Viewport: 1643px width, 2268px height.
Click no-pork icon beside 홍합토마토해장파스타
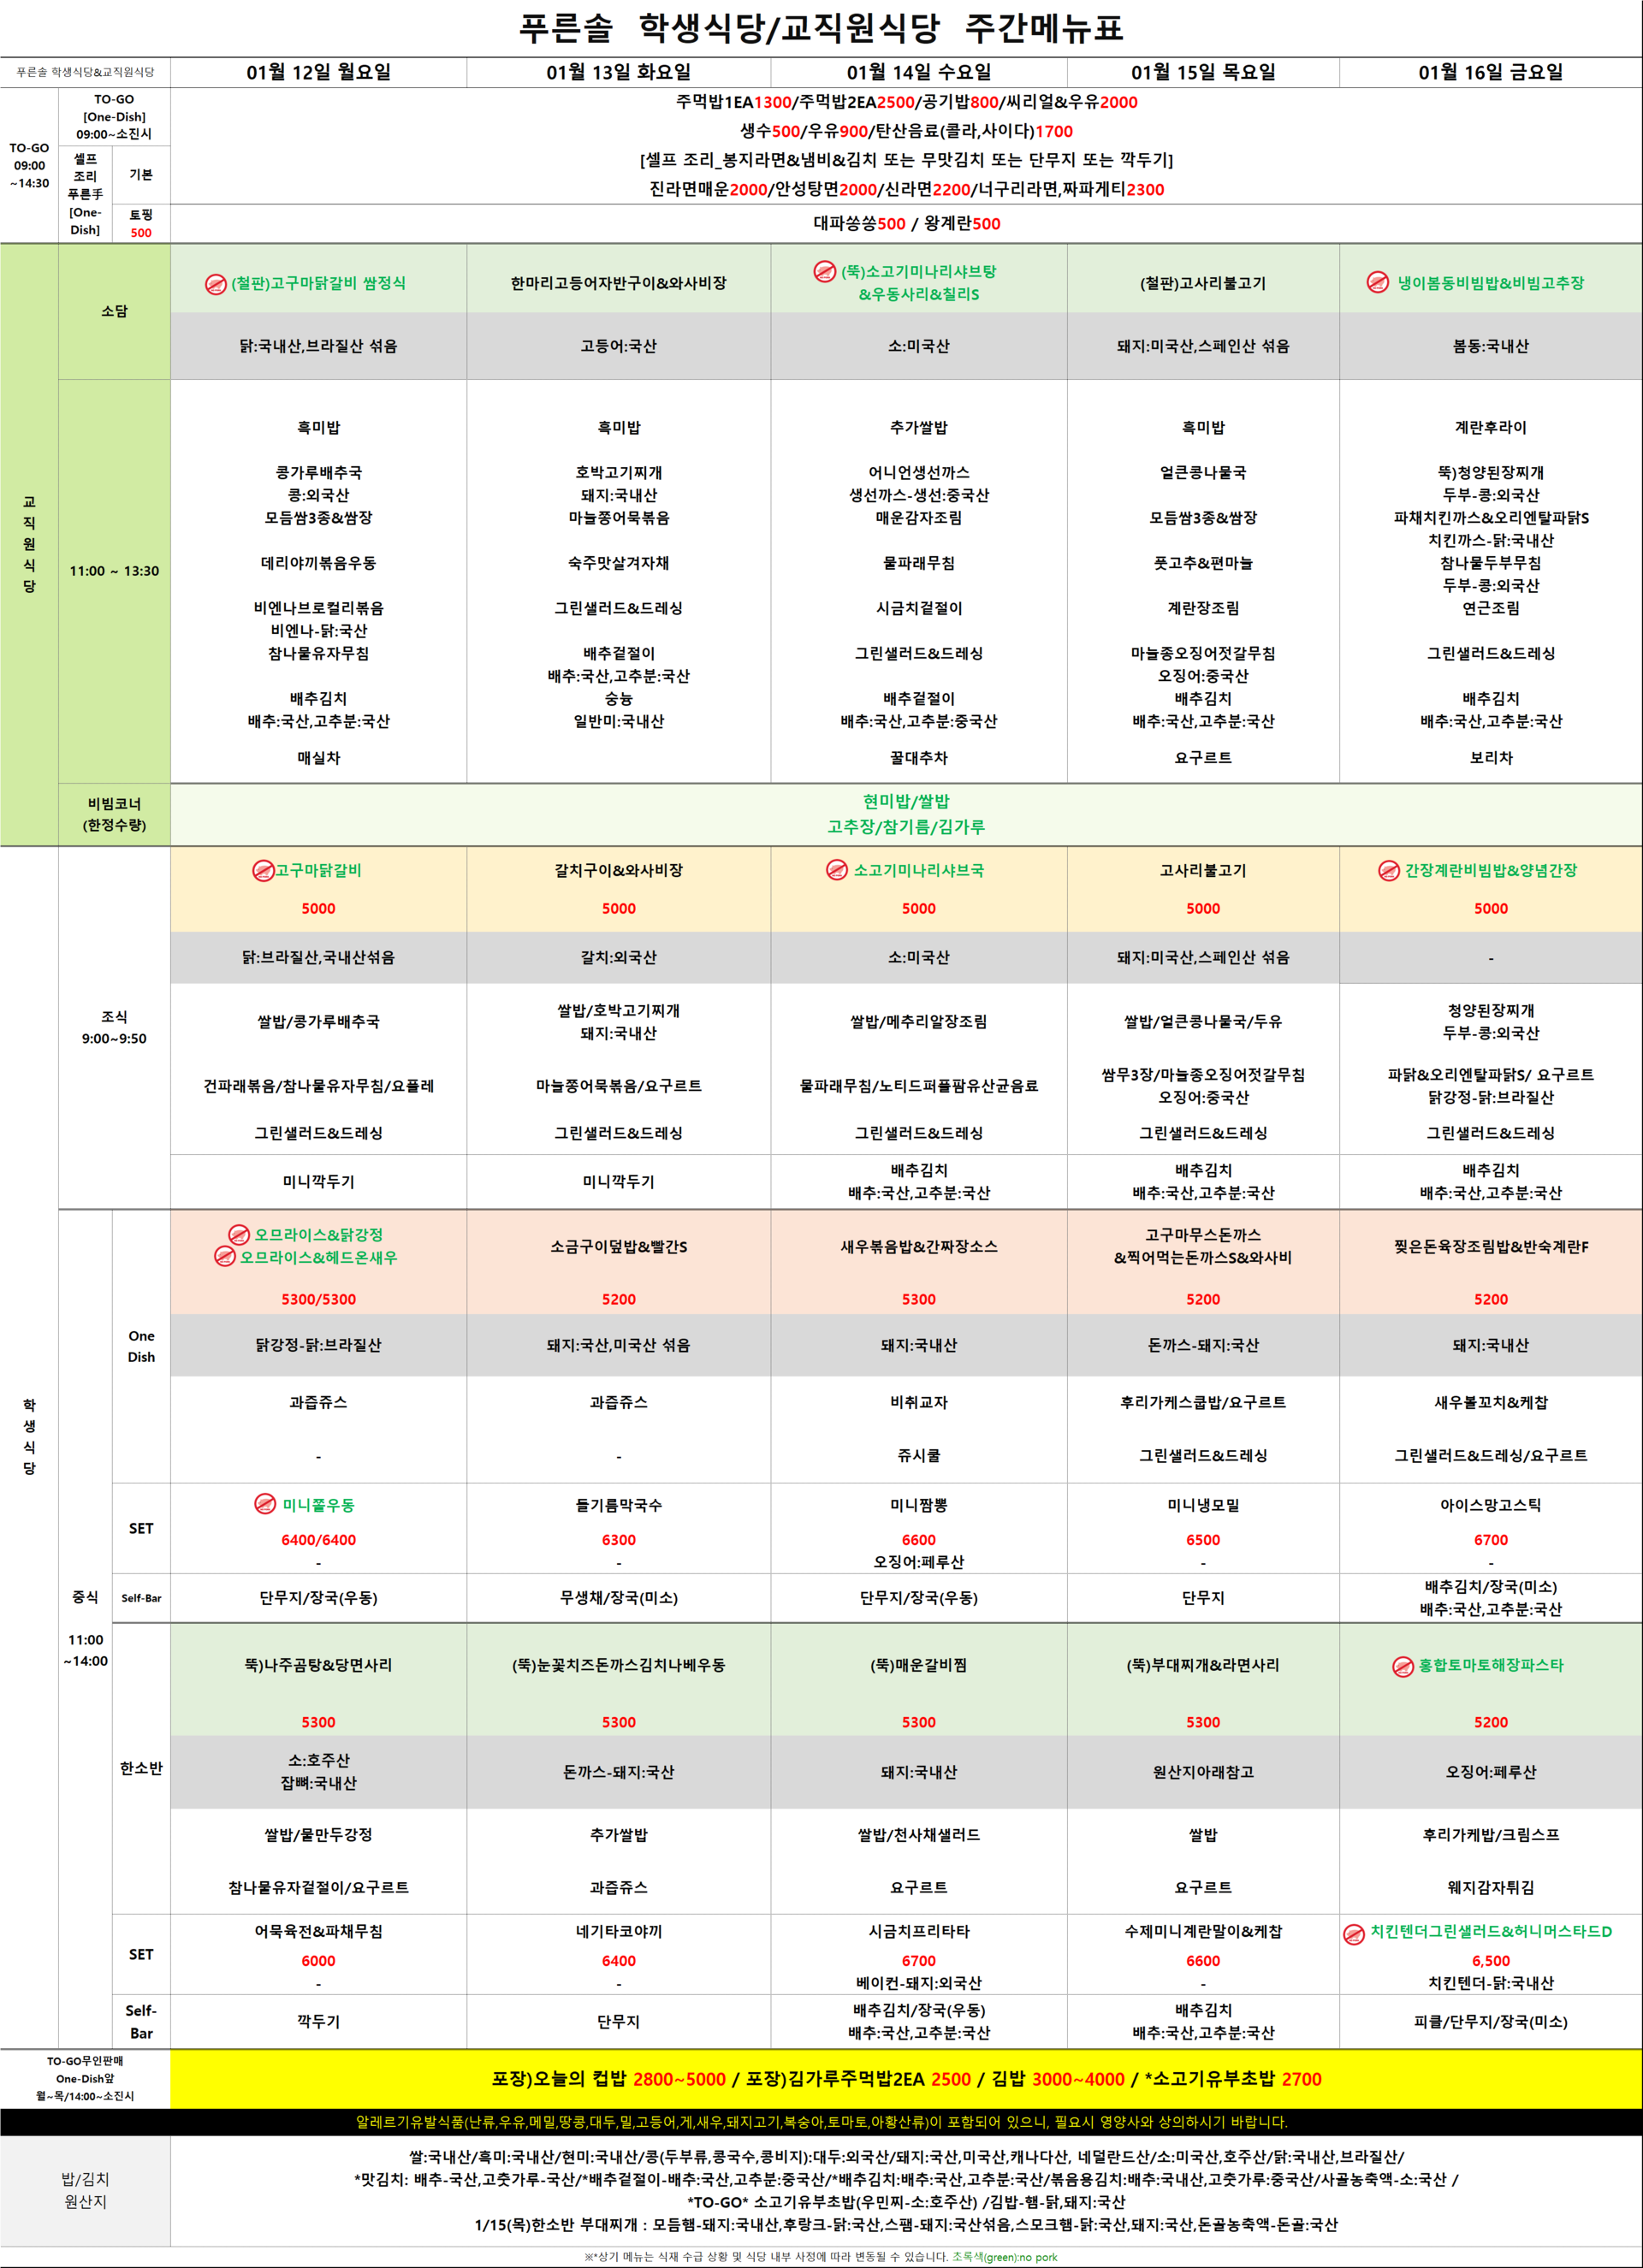(x=1403, y=1666)
